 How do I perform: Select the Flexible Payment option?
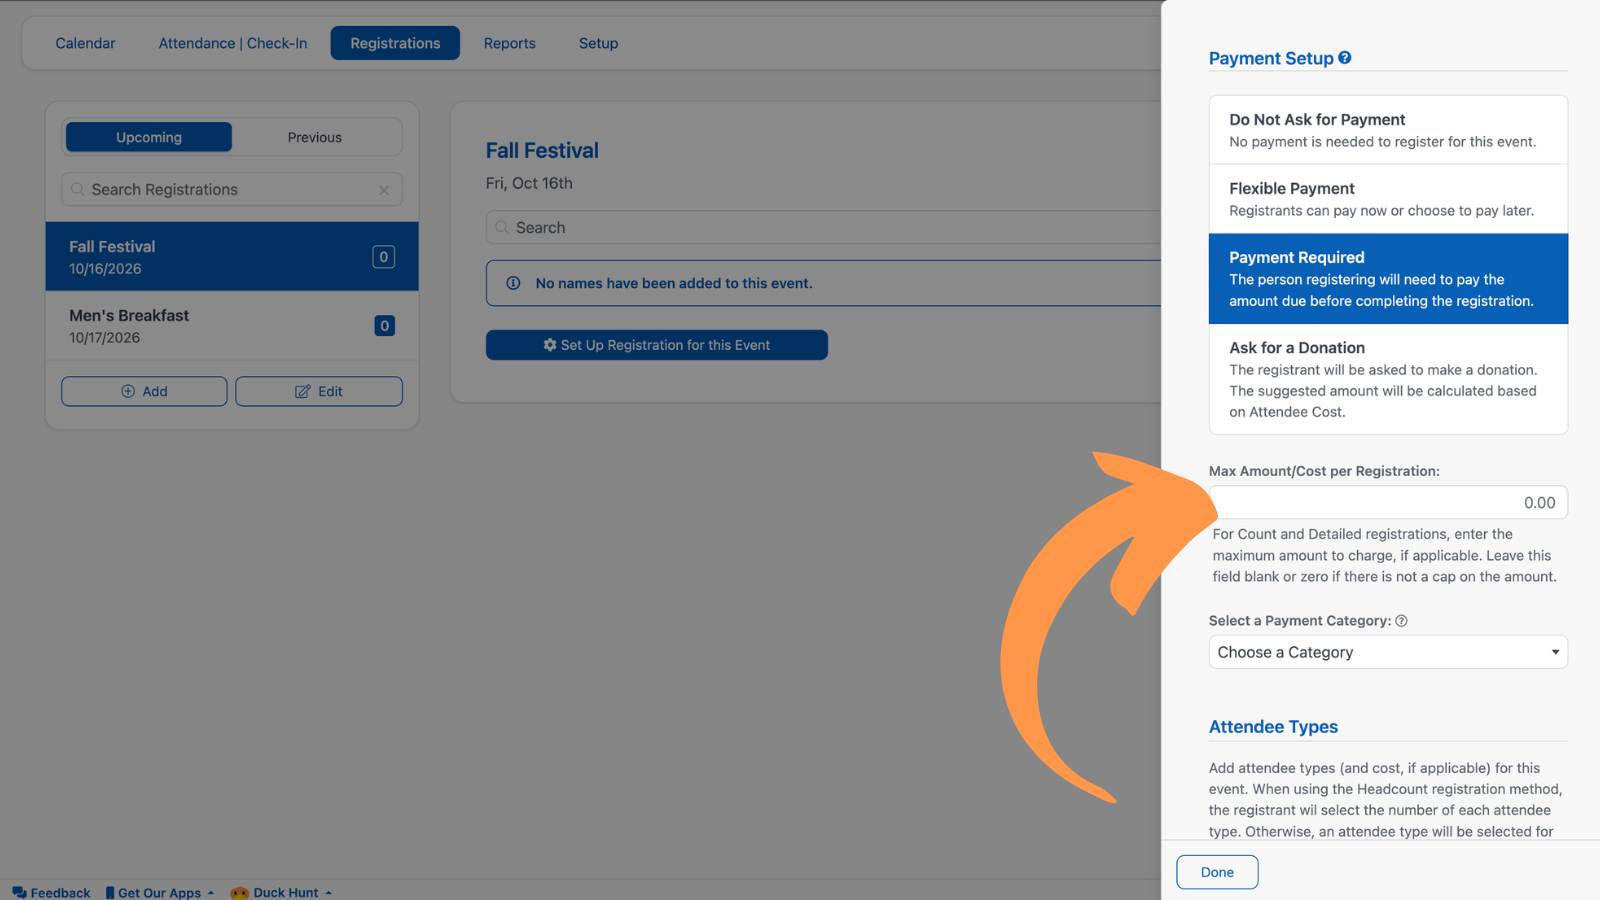tap(1388, 199)
